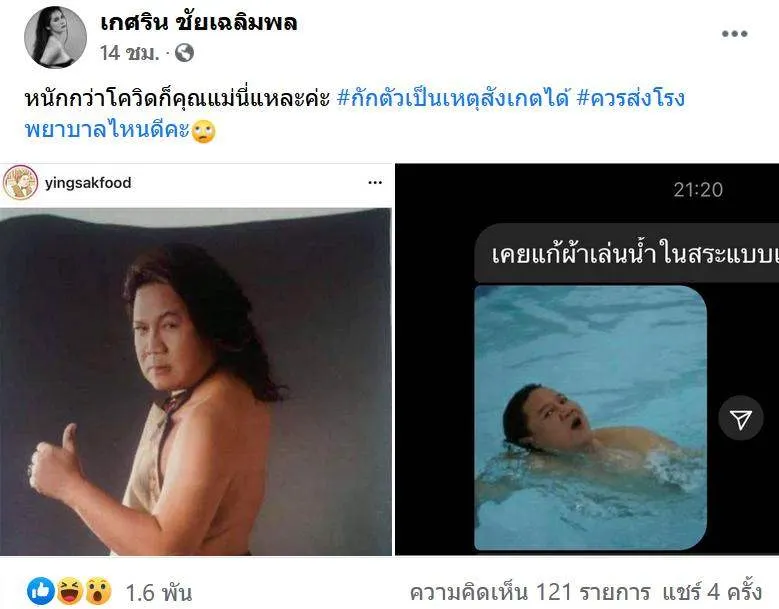Click the 14 ชม. timestamp link
The height and width of the screenshot is (609, 779).
[x=130, y=53]
